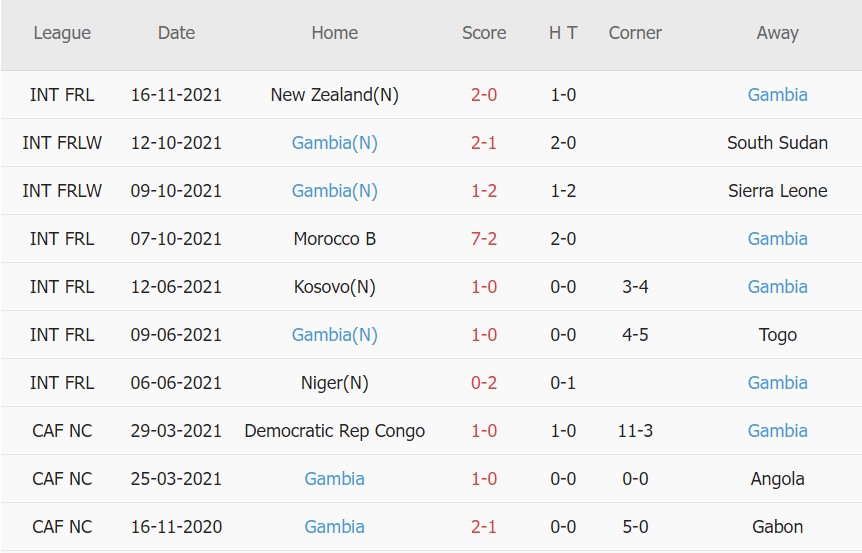Select Gambia link in Democratic Rep Congo row
Image resolution: width=862 pixels, height=553 pixels.
tap(777, 431)
